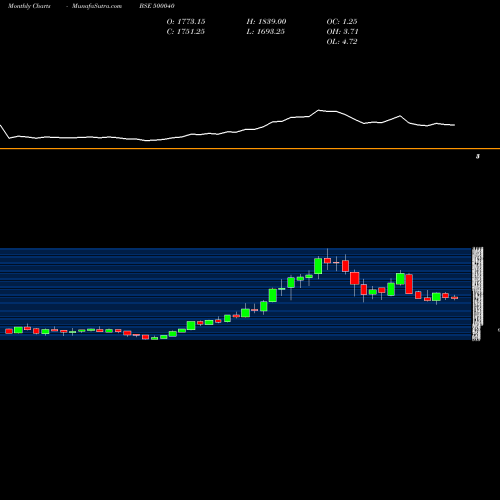
Task: Click the close value 'C: 1751.25'
Action: tap(186, 31)
